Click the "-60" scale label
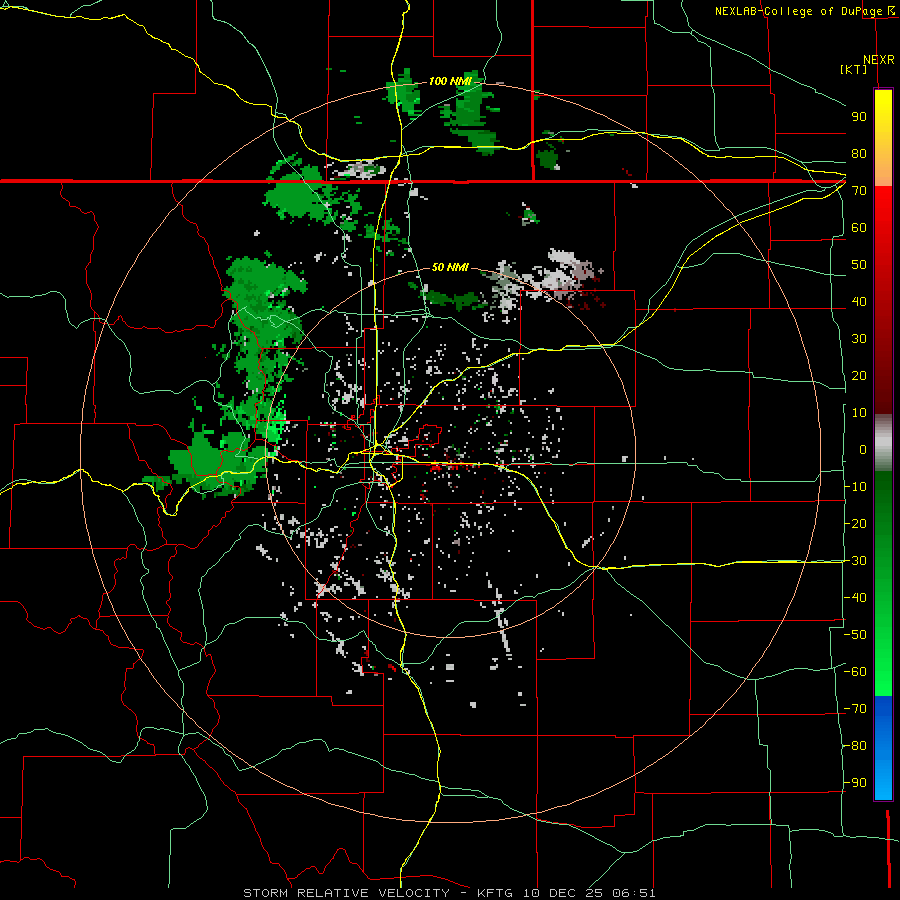This screenshot has height=900, width=900. (856, 672)
